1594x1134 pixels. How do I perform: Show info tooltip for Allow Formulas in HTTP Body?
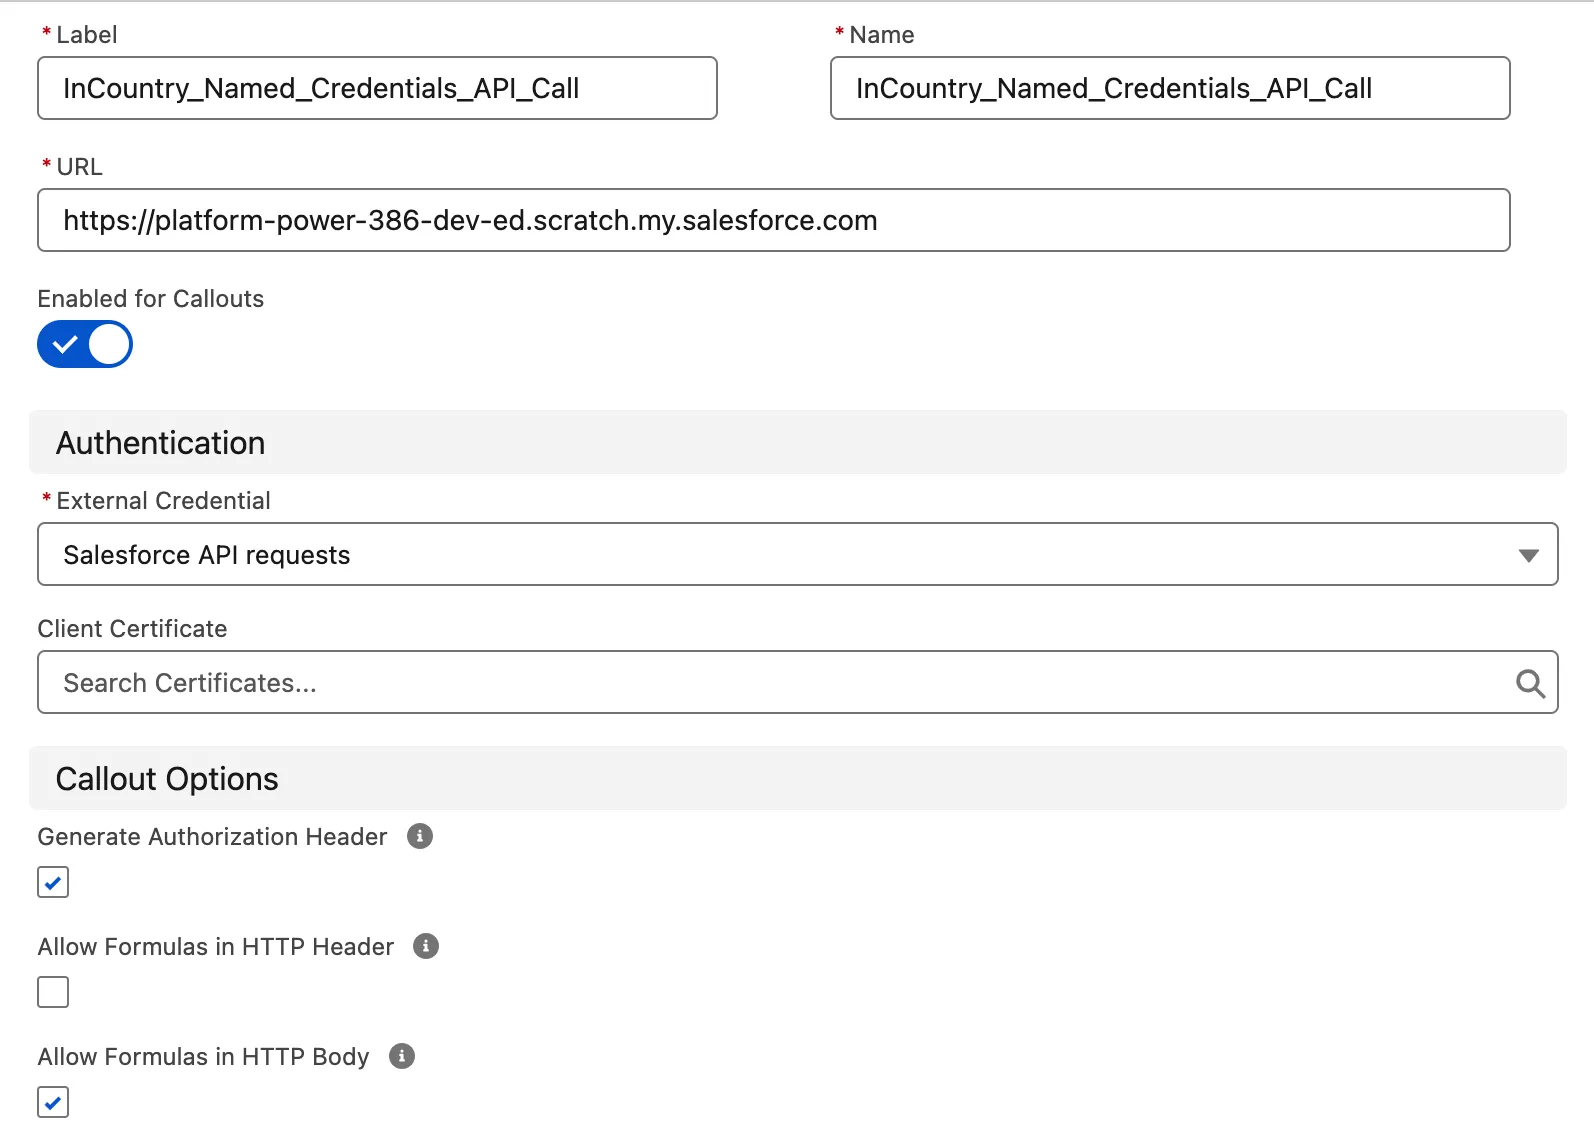coord(402,1056)
